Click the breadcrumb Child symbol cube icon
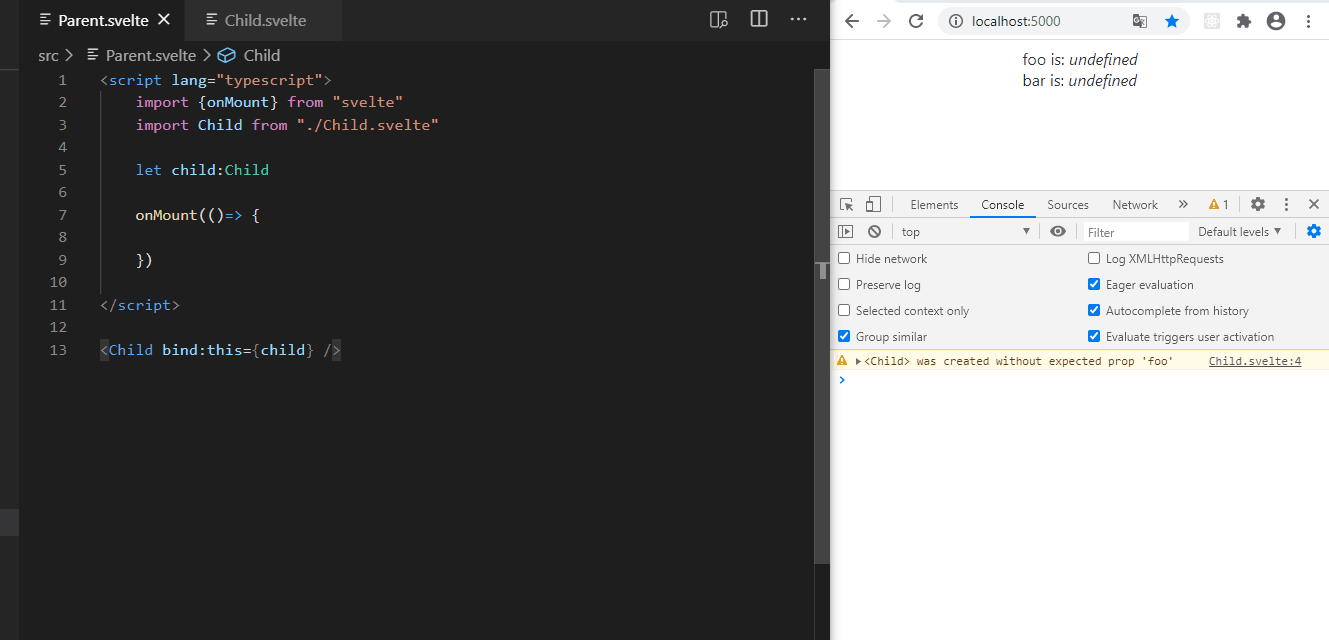The height and width of the screenshot is (640, 1329). click(x=226, y=56)
